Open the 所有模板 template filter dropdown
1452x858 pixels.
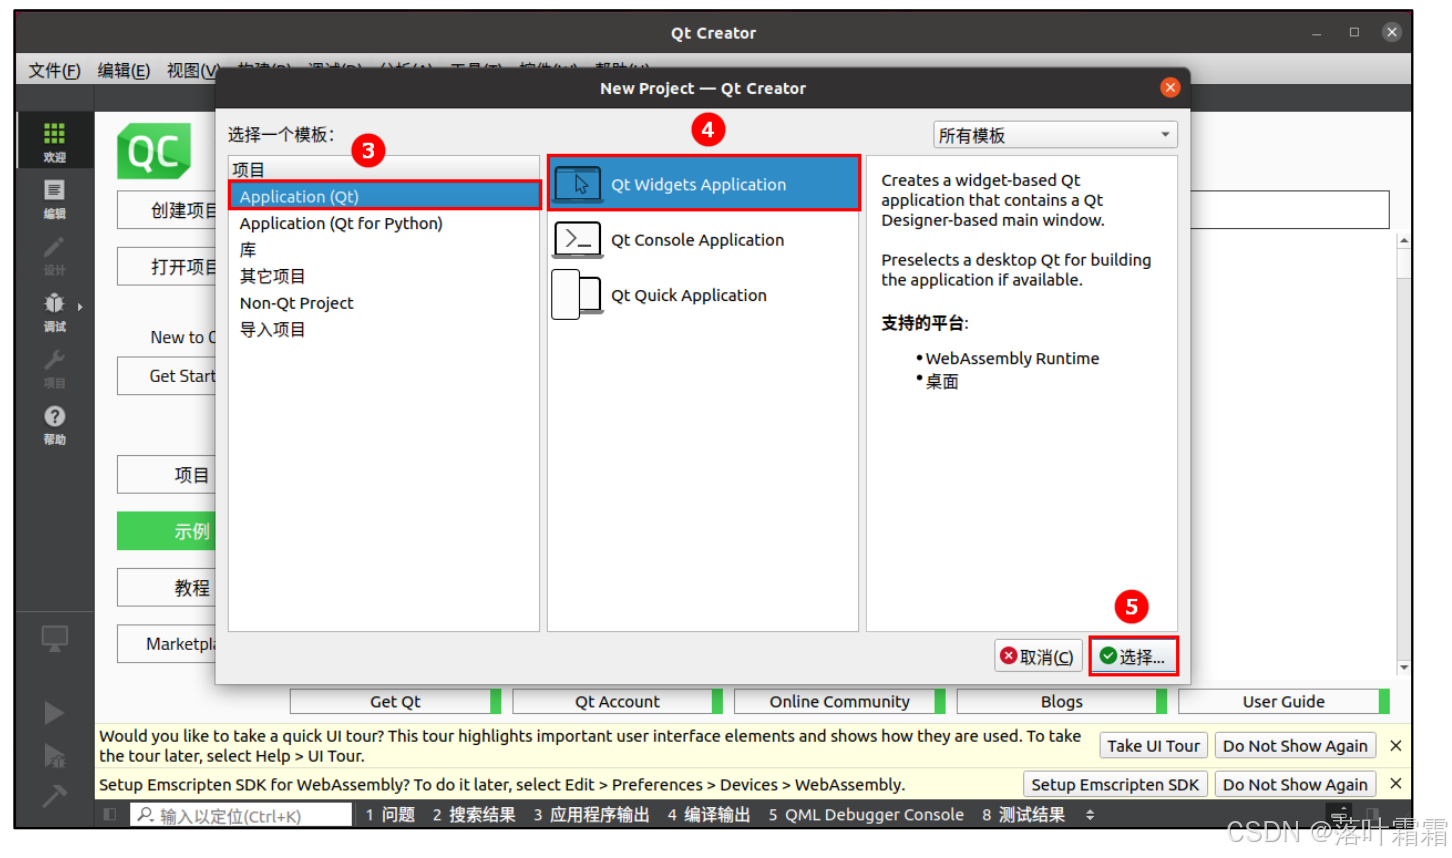(1055, 135)
